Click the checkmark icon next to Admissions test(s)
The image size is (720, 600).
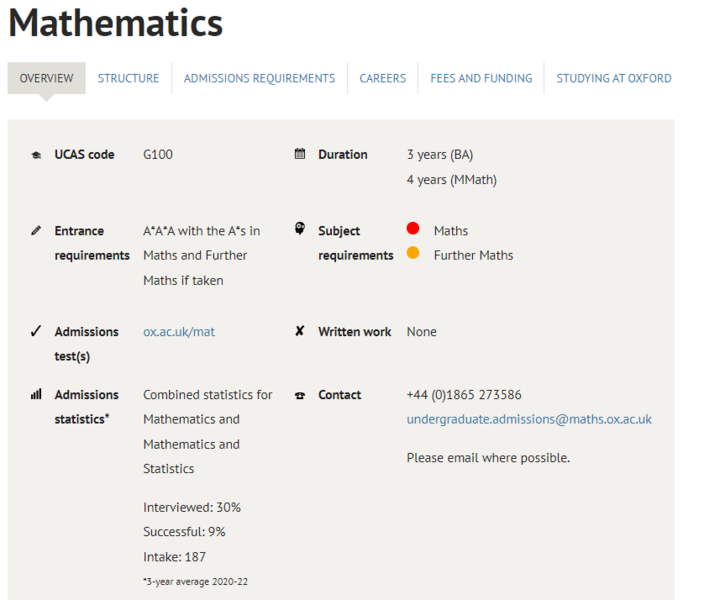[x=36, y=331]
